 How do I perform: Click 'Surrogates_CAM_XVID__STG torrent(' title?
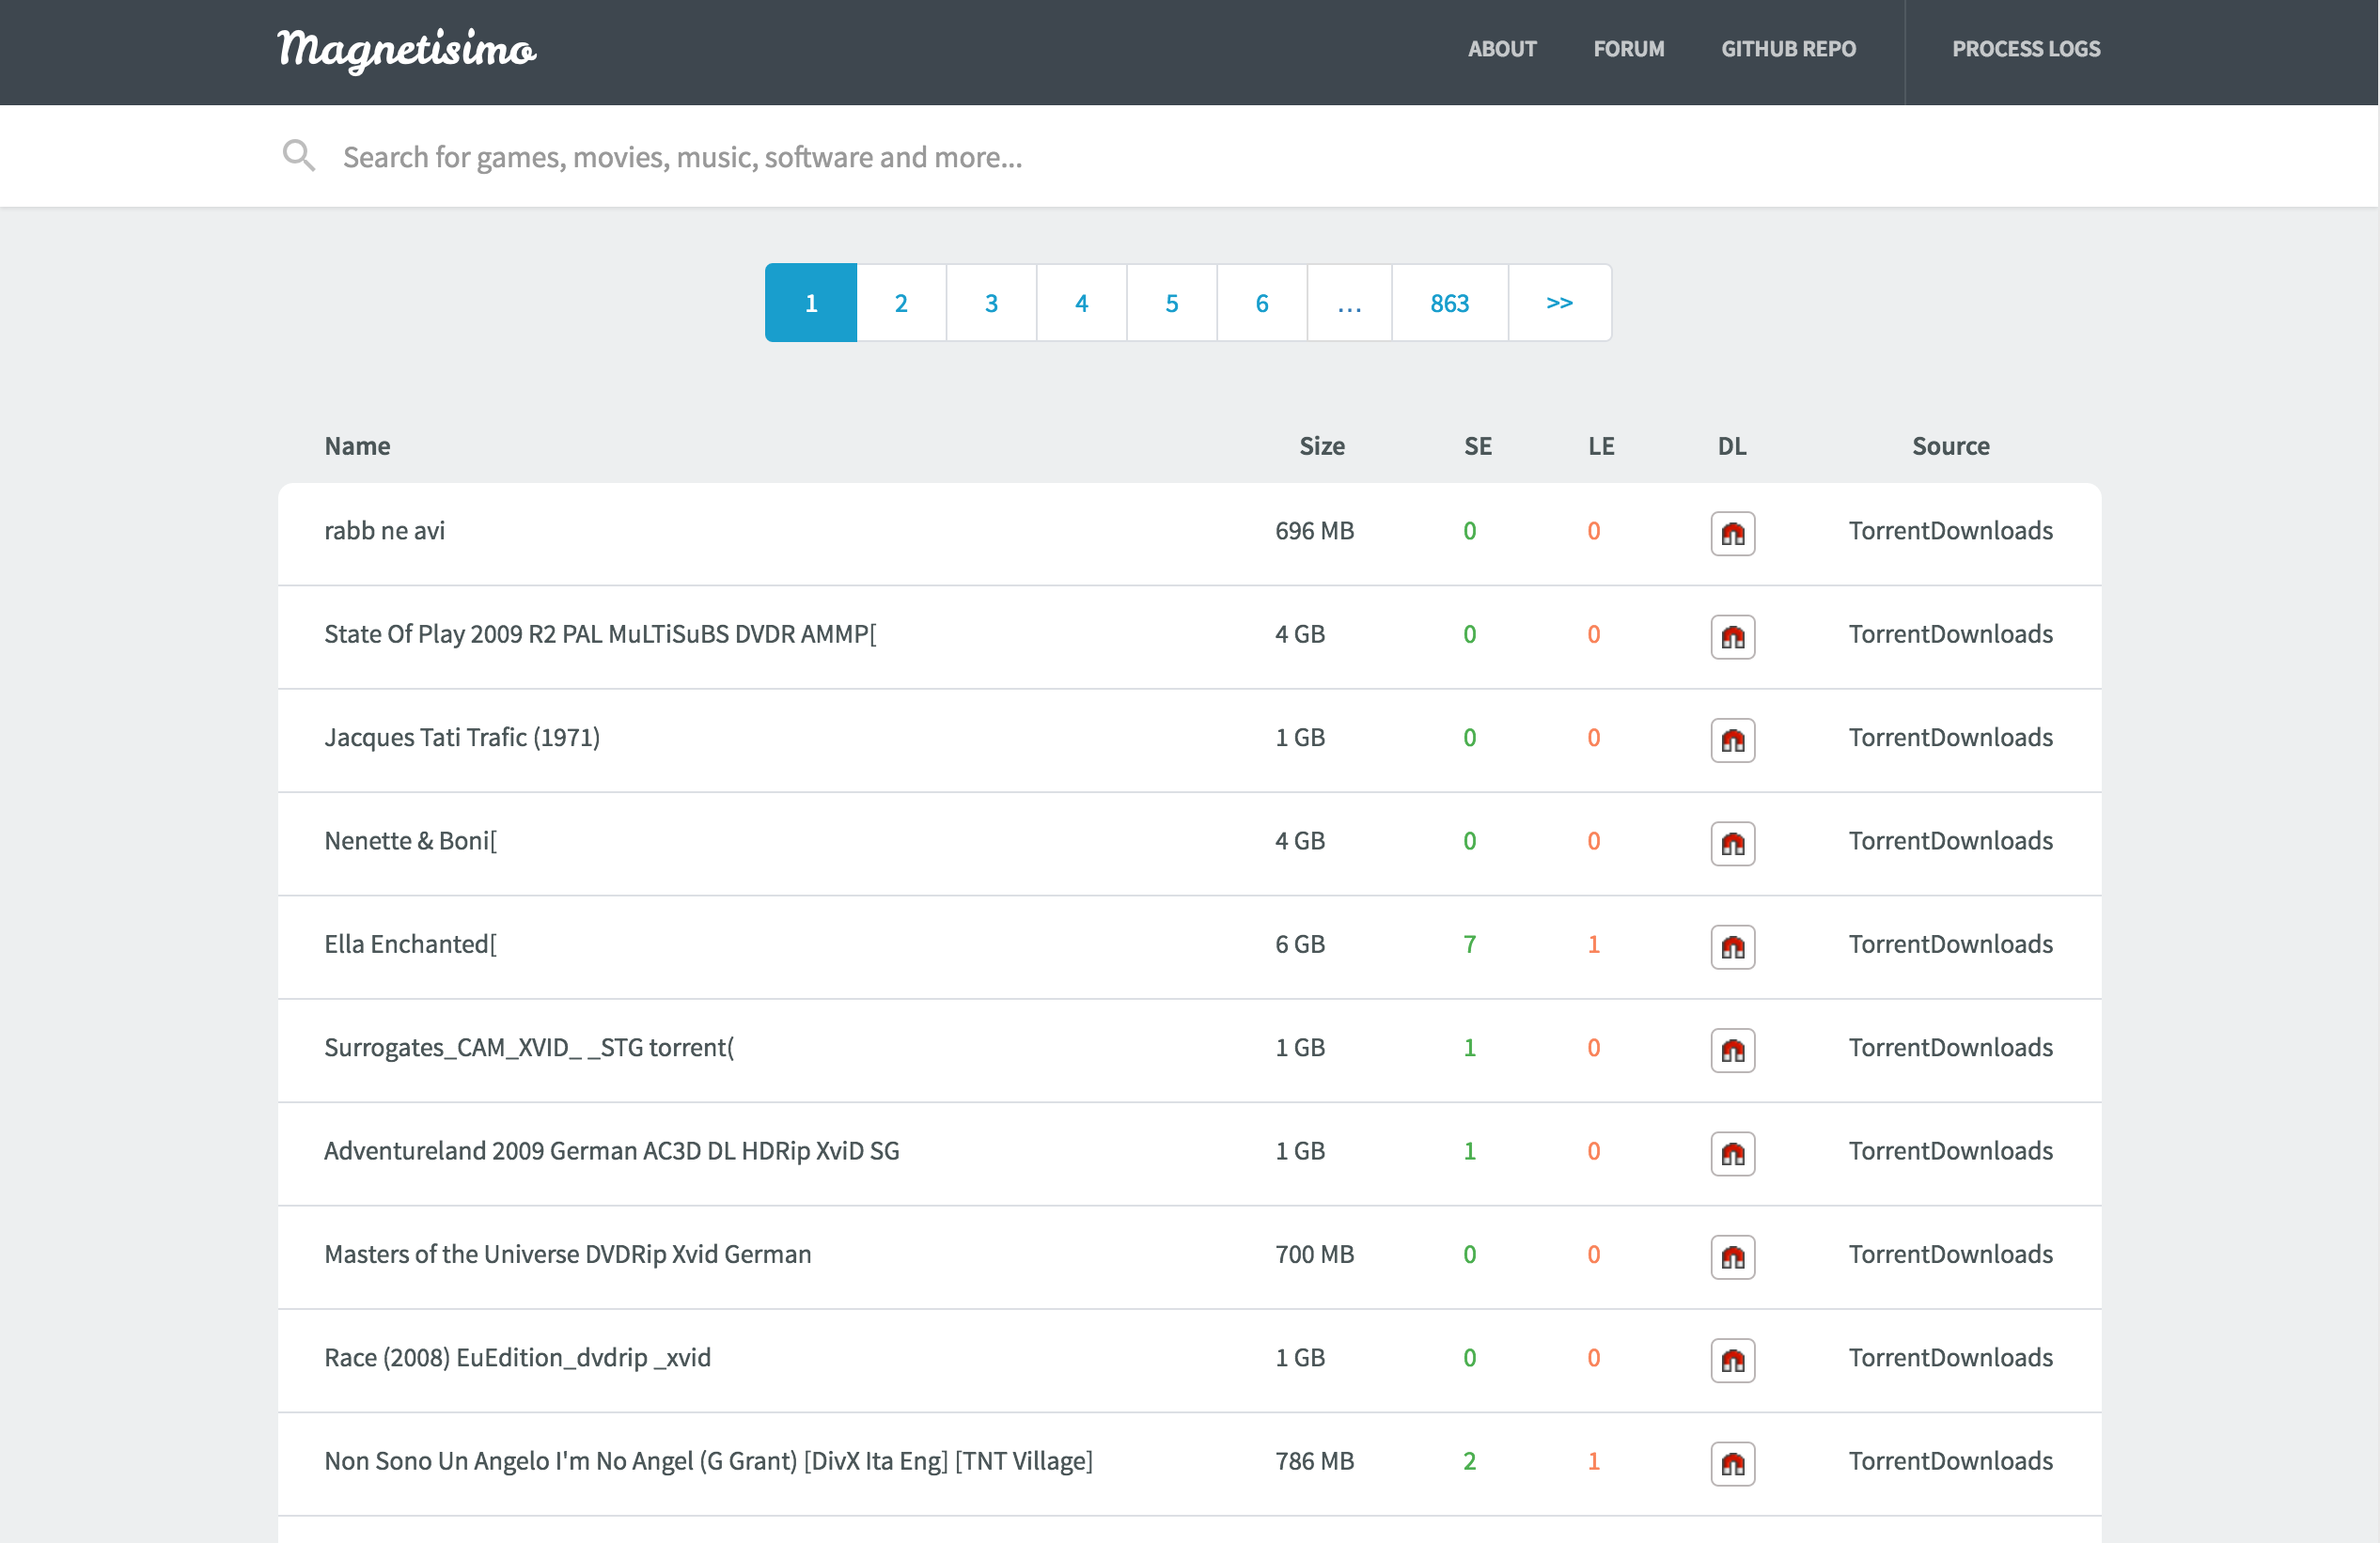529,1047
